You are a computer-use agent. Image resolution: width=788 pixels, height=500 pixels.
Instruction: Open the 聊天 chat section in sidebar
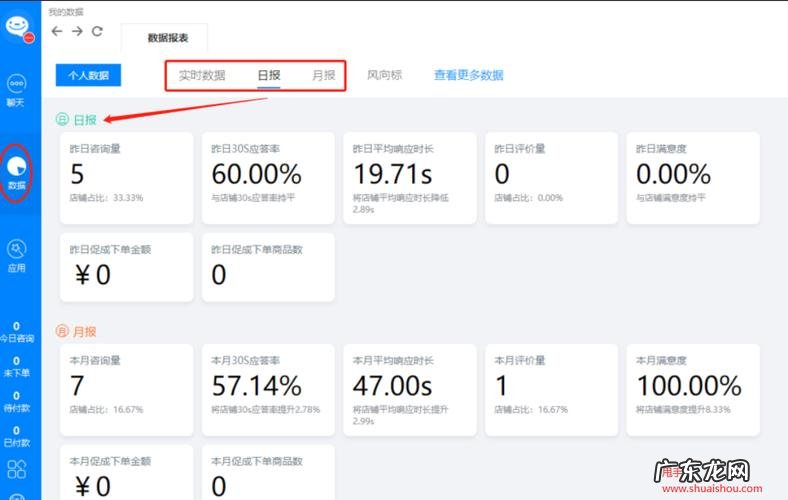click(17, 92)
